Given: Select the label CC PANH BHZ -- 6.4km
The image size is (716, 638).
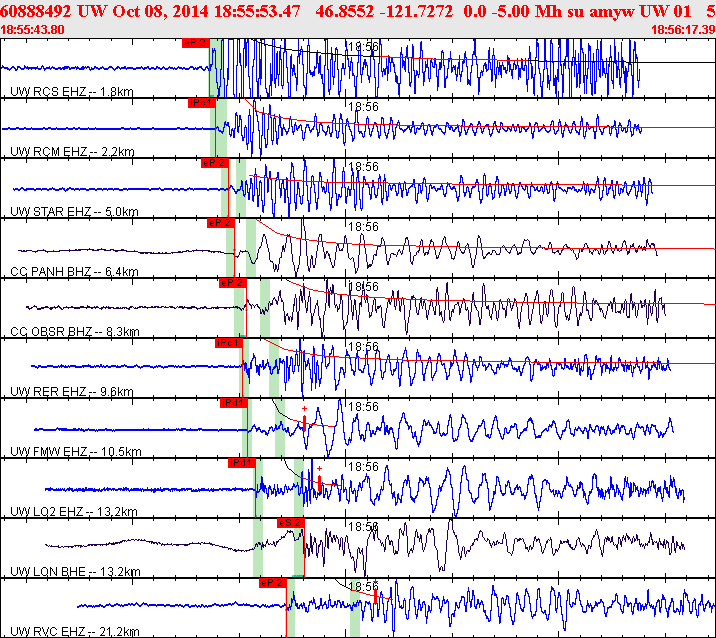Looking at the screenshot, I should 74,272.
